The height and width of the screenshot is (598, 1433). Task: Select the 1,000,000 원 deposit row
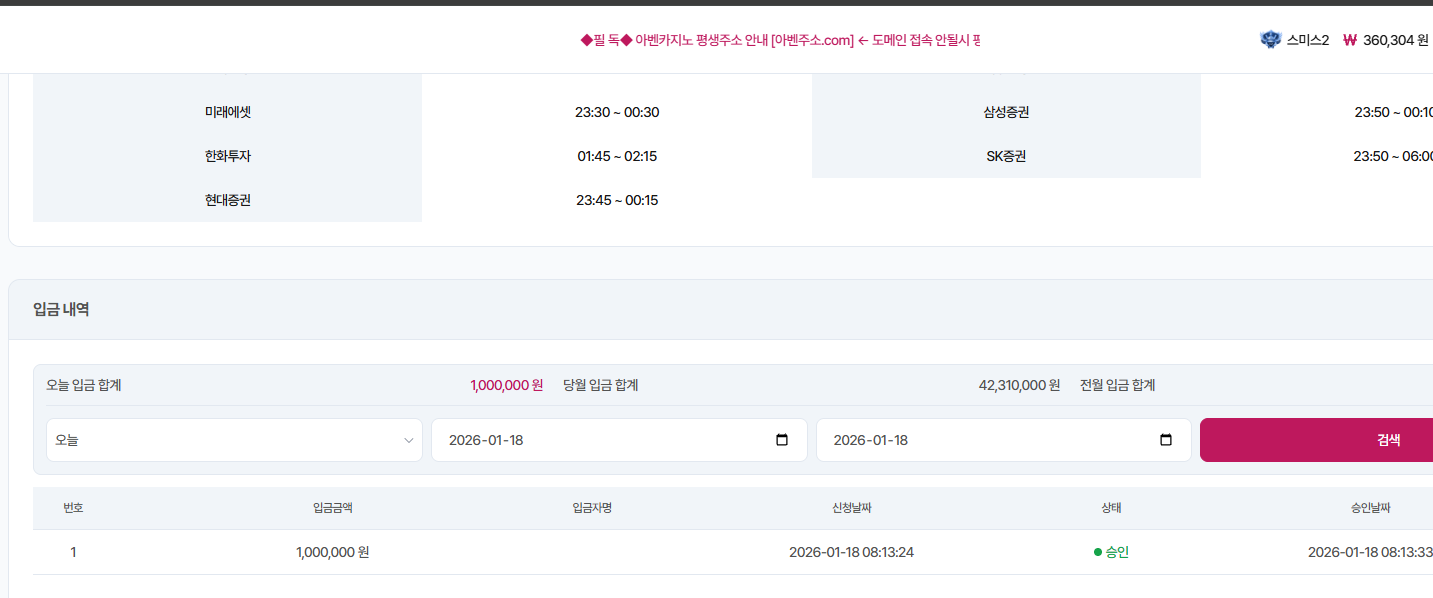[x=333, y=552]
